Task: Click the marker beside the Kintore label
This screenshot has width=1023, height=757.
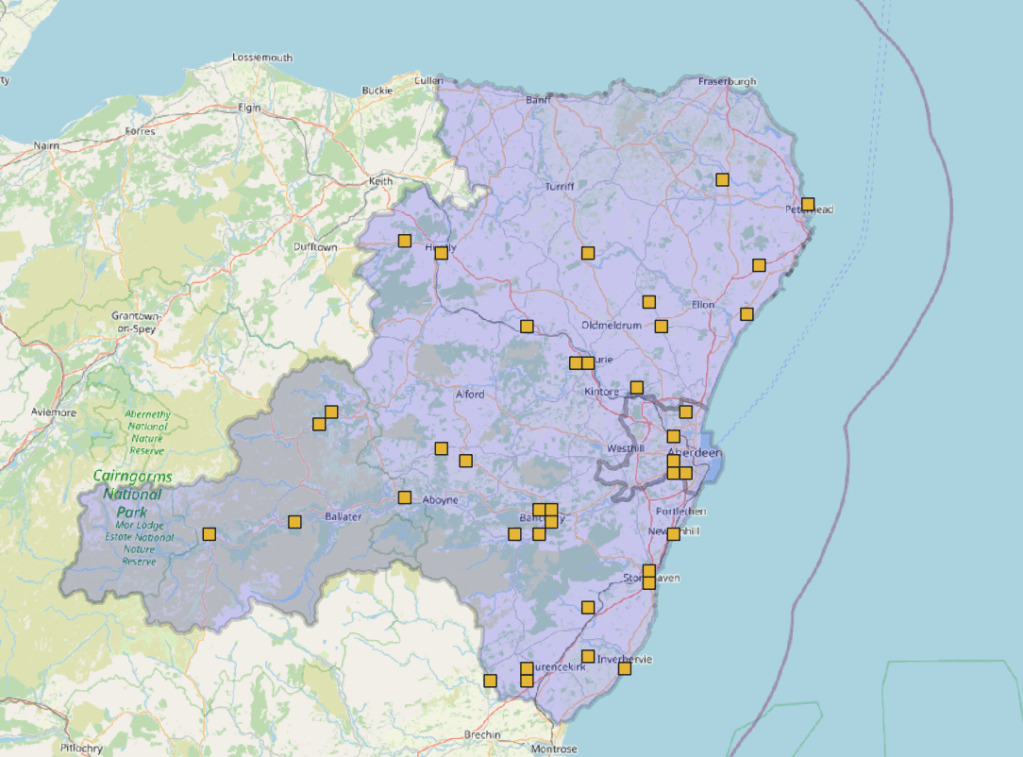Action: [x=636, y=388]
